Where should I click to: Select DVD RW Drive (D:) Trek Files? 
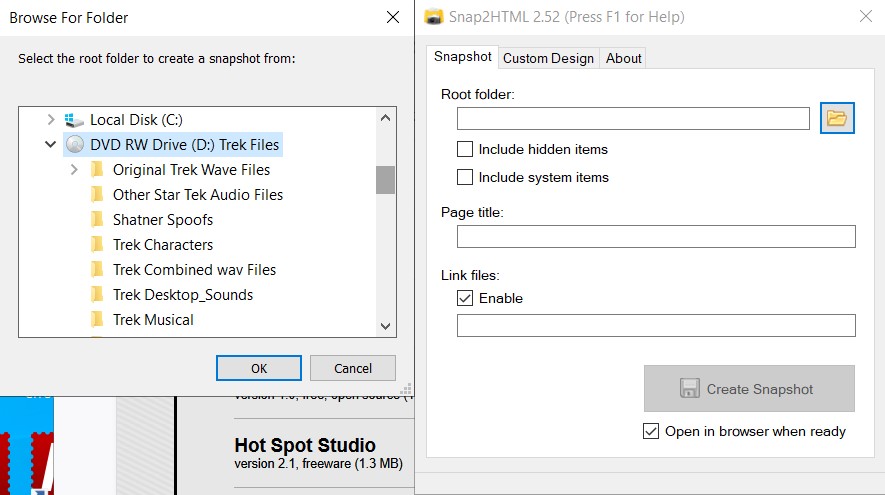[185, 144]
